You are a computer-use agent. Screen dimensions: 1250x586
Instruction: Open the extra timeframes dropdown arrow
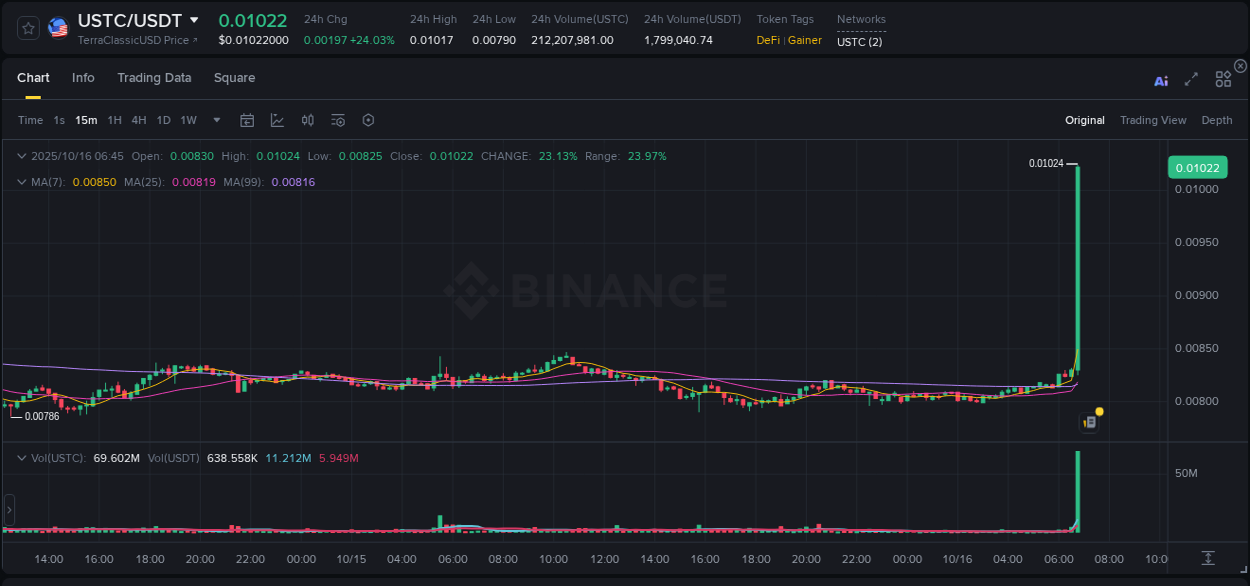click(215, 120)
